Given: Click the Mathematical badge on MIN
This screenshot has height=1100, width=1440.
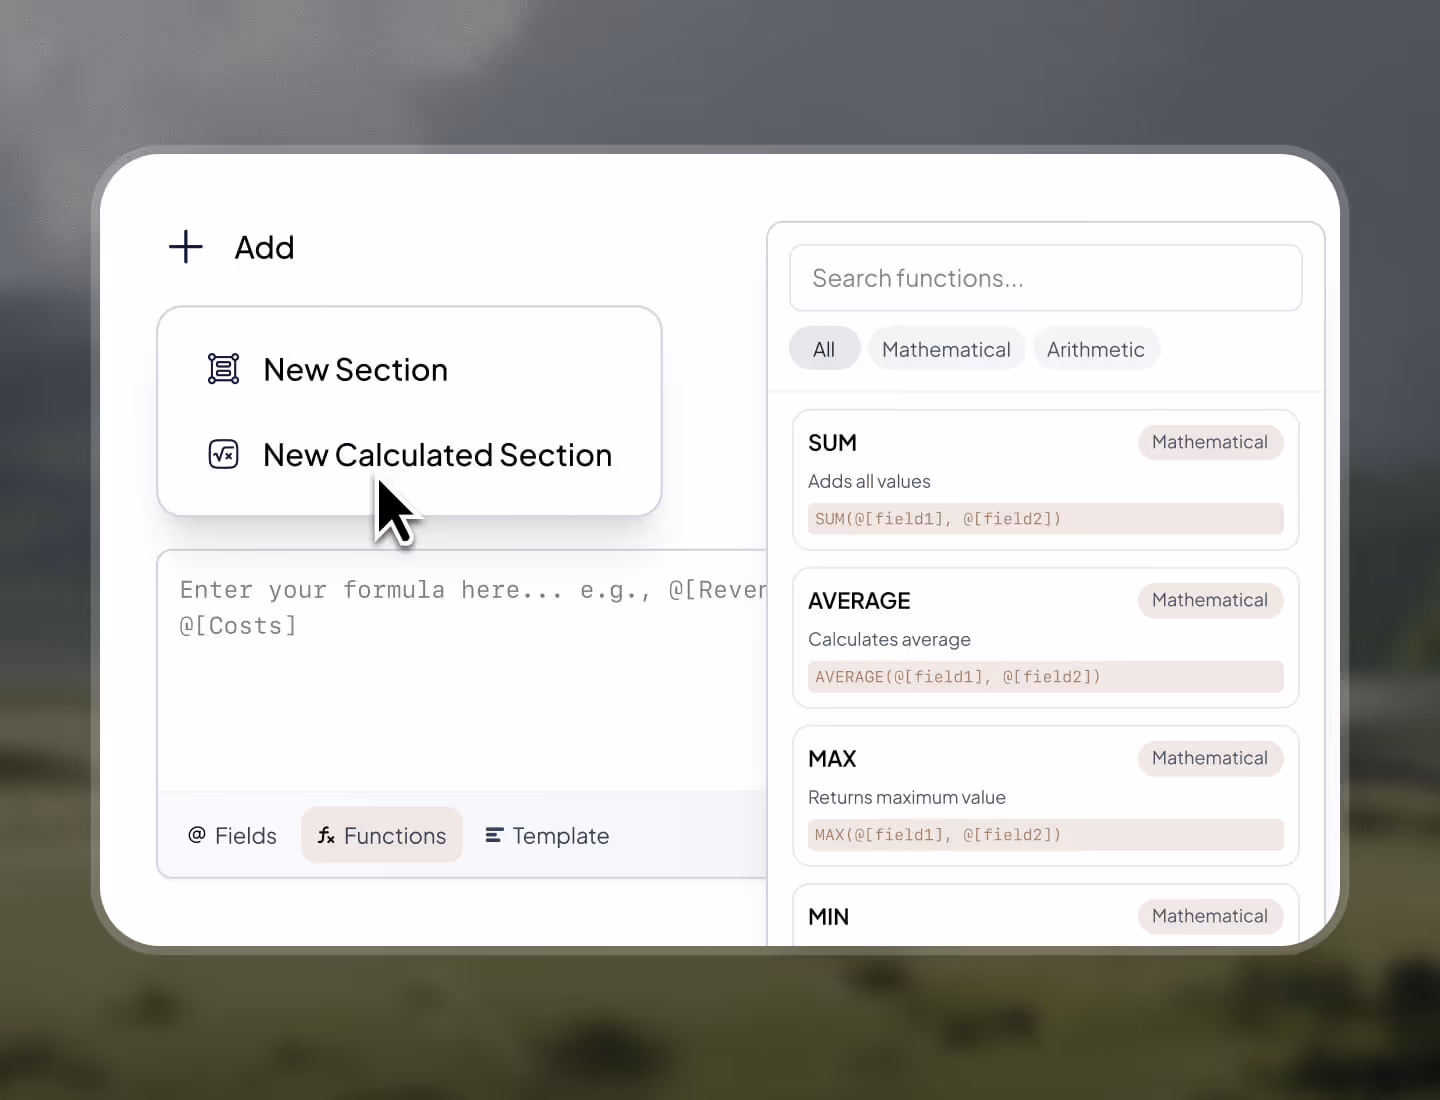Looking at the screenshot, I should pos(1210,916).
